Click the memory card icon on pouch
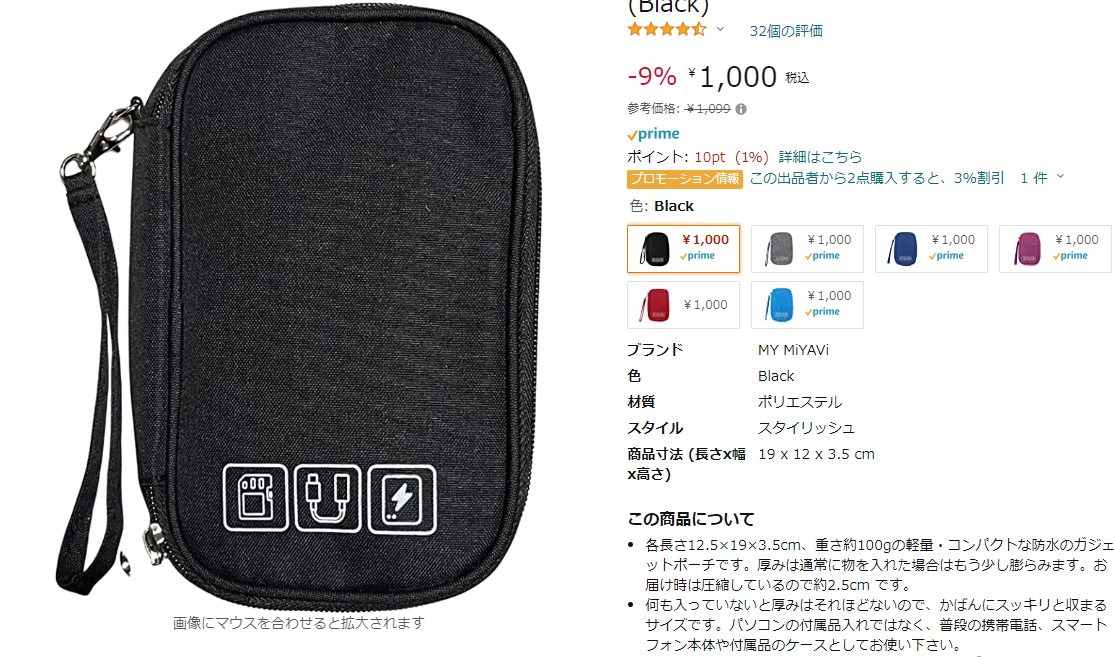Screen dimensions: 1115x657 point(255,498)
